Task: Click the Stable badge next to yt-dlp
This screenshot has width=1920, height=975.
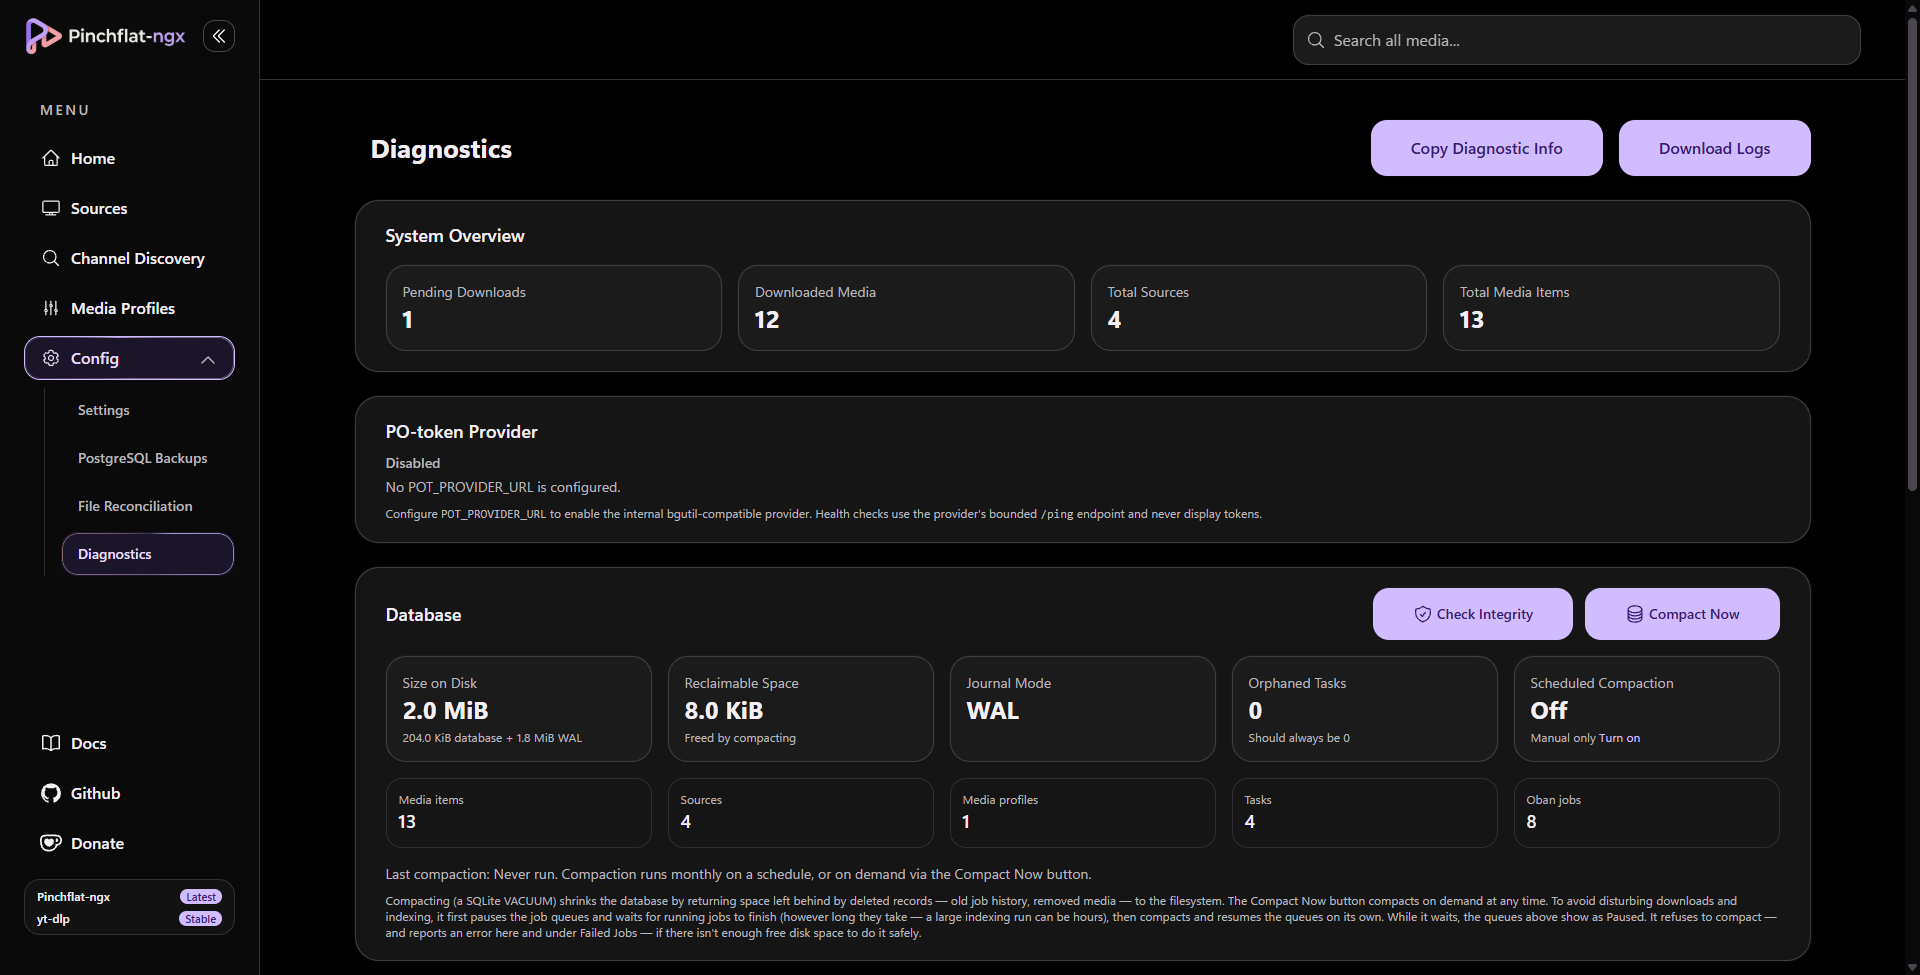Action: (x=201, y=919)
